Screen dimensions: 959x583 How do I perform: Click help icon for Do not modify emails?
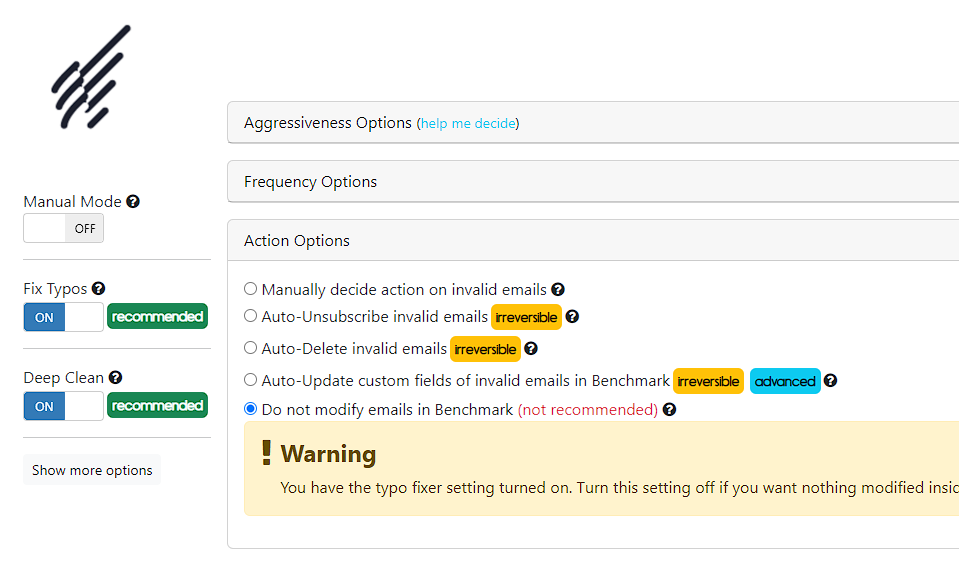(x=669, y=409)
